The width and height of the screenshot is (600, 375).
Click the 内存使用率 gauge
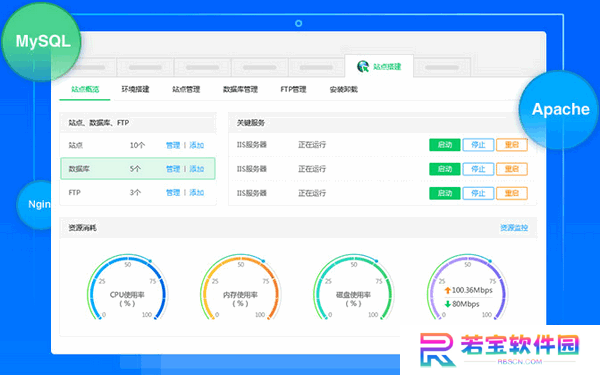point(240,288)
